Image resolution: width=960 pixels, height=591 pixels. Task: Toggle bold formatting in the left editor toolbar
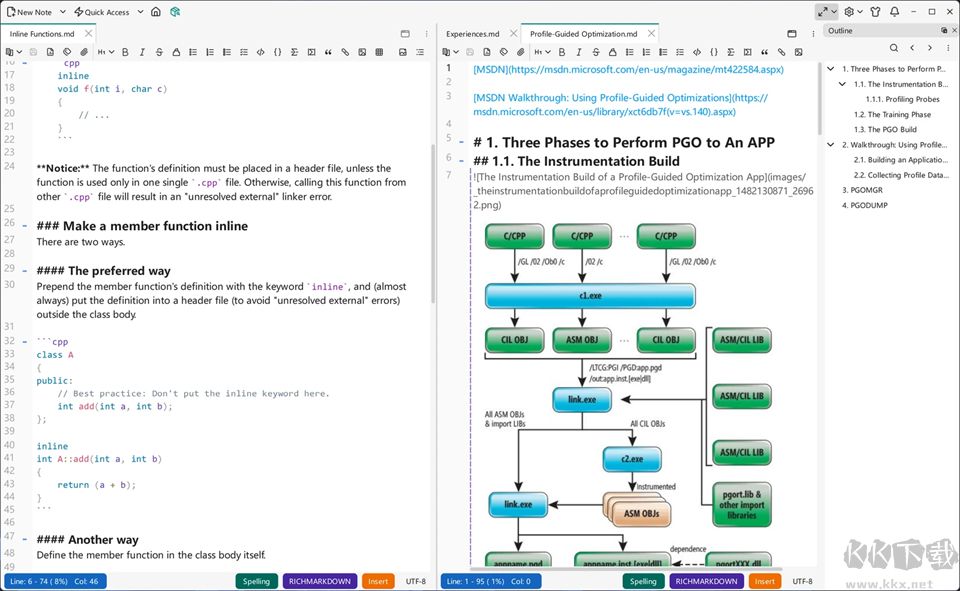tap(125, 52)
